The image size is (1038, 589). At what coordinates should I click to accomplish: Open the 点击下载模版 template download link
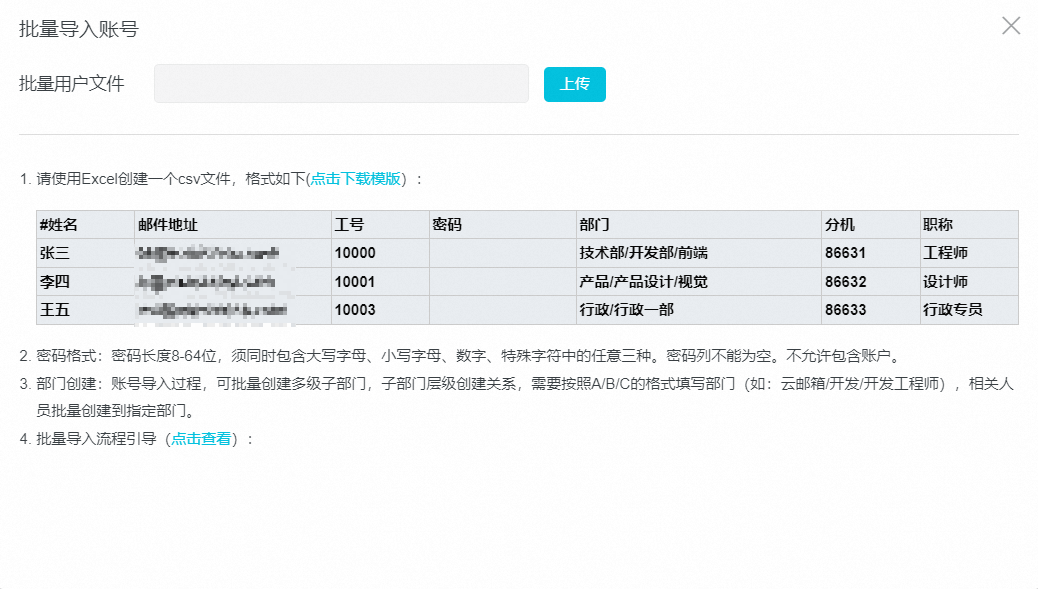tap(355, 179)
